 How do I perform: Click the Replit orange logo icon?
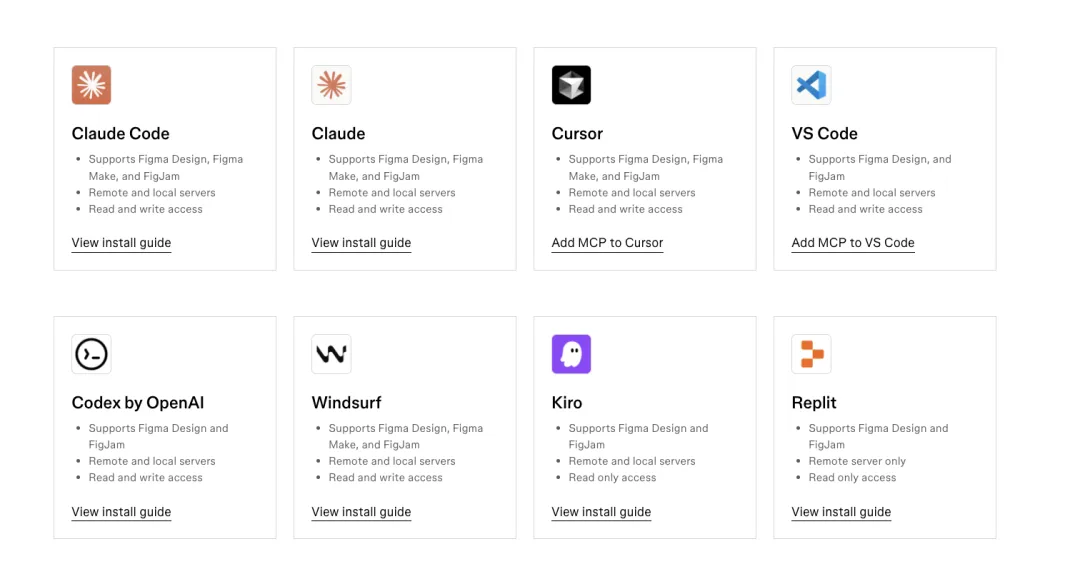811,354
